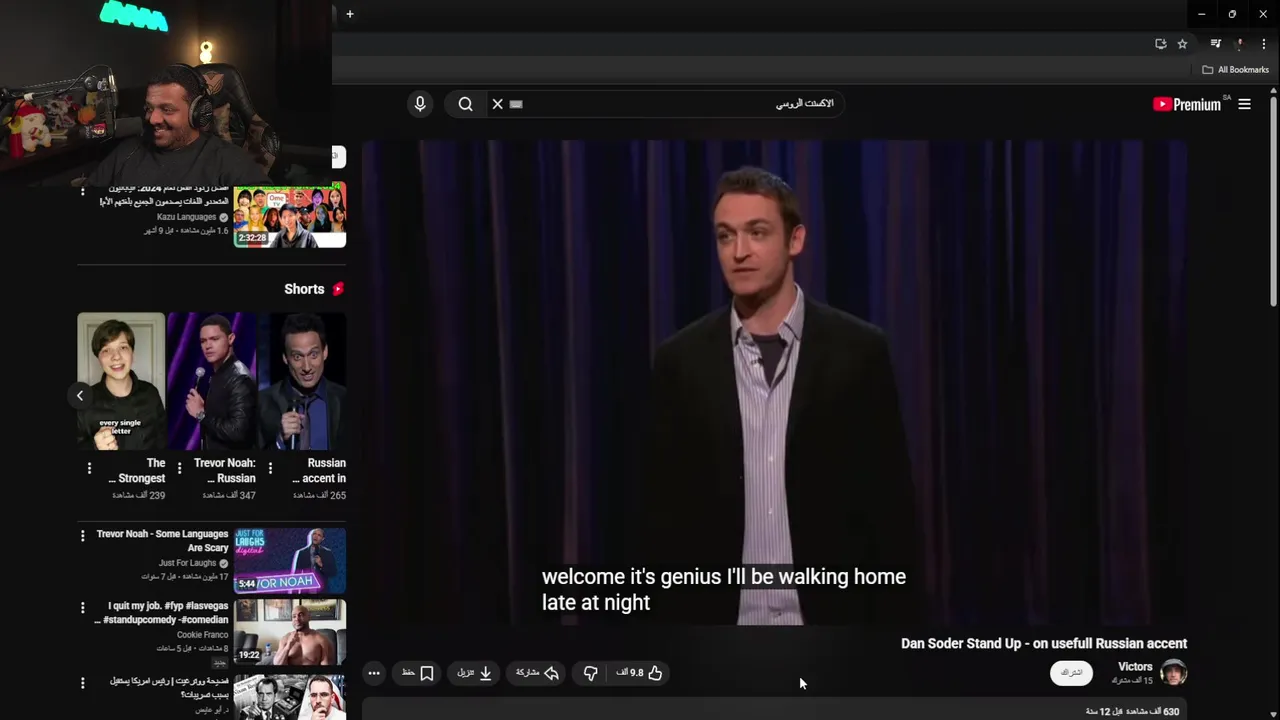Viewport: 1280px width, 720px height.
Task: Open the Just For Laughs channel name
Action: click(x=187, y=564)
